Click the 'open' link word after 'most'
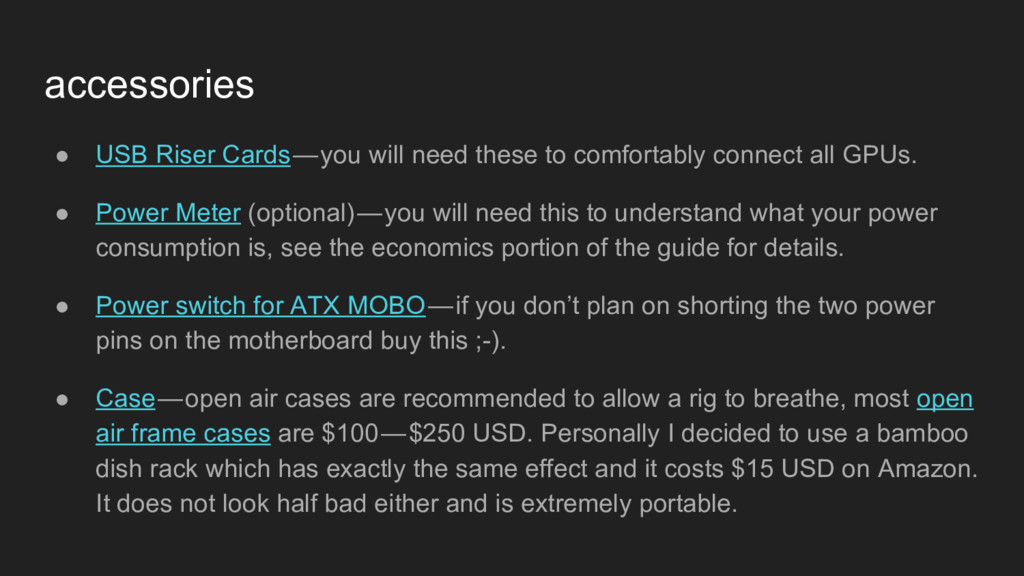 point(944,398)
